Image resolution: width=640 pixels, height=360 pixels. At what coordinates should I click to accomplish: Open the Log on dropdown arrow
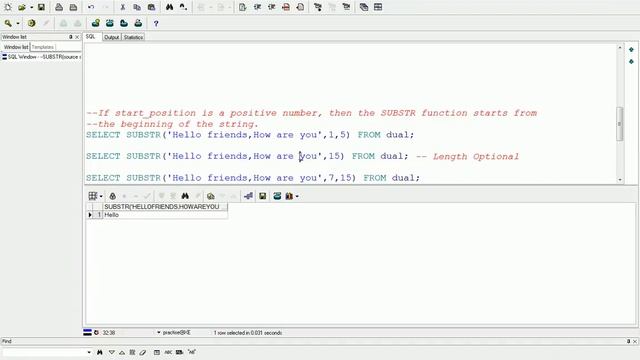[18, 24]
